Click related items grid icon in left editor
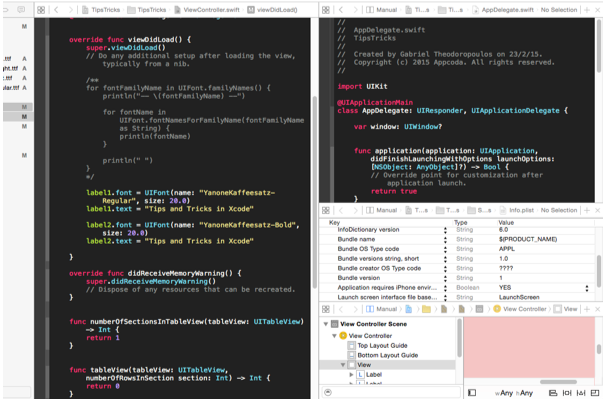This screenshot has width=605, height=401. (x=41, y=9)
